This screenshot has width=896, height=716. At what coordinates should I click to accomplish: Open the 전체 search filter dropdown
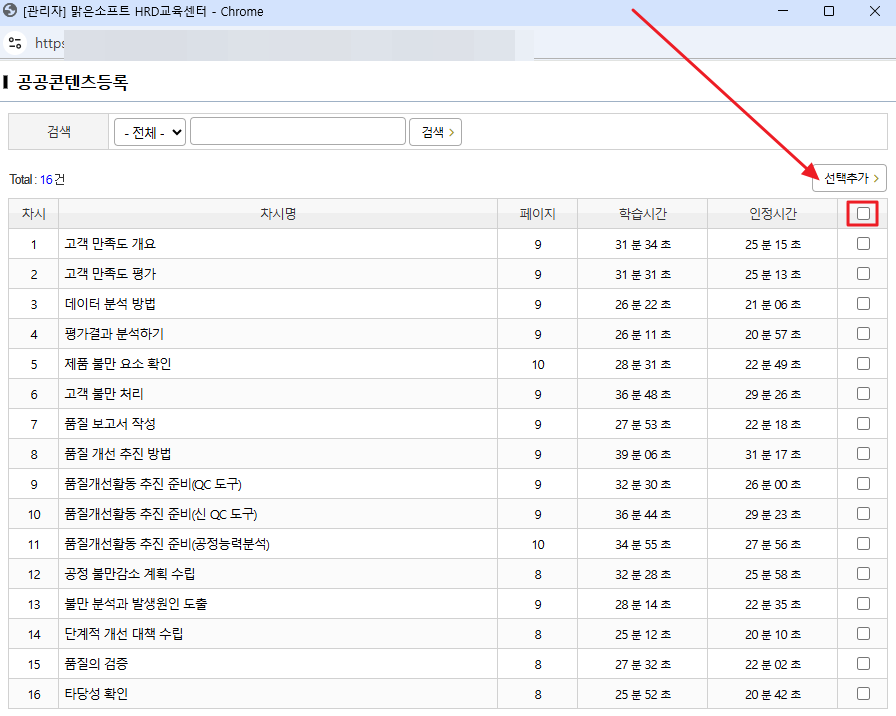150,132
